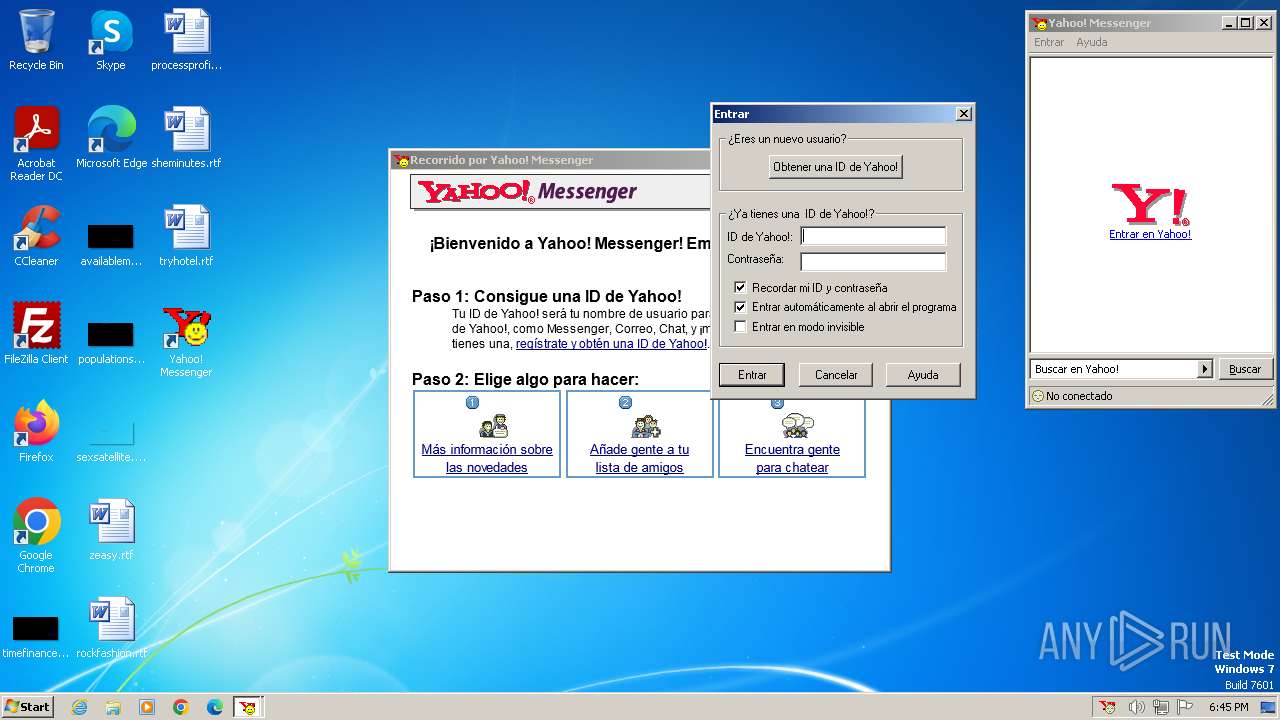Image resolution: width=1280 pixels, height=720 pixels.
Task: Open CCleaner desktop shortcut
Action: pos(36,236)
